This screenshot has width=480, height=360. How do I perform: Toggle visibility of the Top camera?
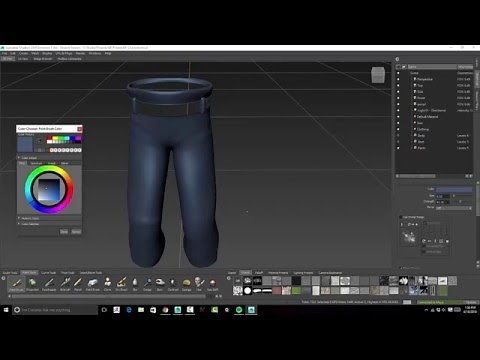click(398, 85)
